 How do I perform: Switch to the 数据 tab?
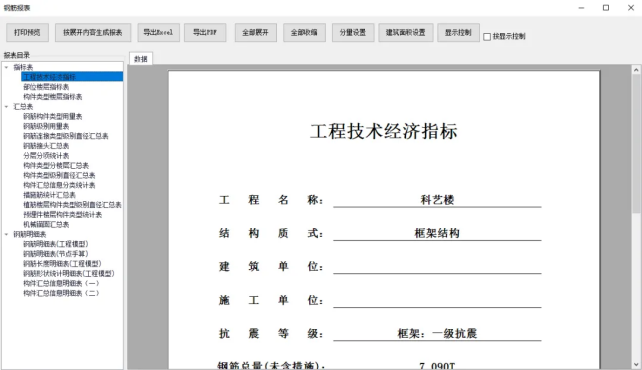click(140, 59)
